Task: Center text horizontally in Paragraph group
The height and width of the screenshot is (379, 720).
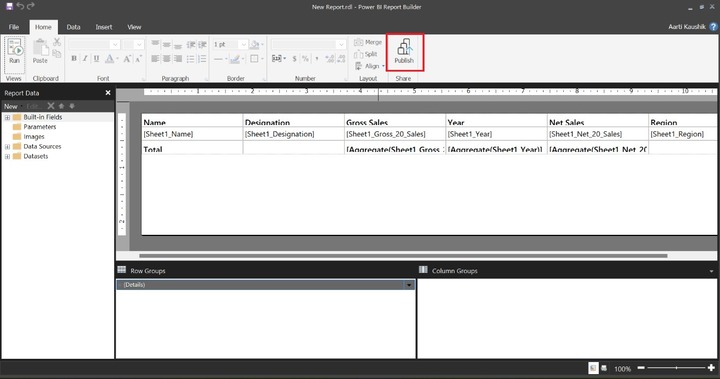Action: click(x=166, y=59)
